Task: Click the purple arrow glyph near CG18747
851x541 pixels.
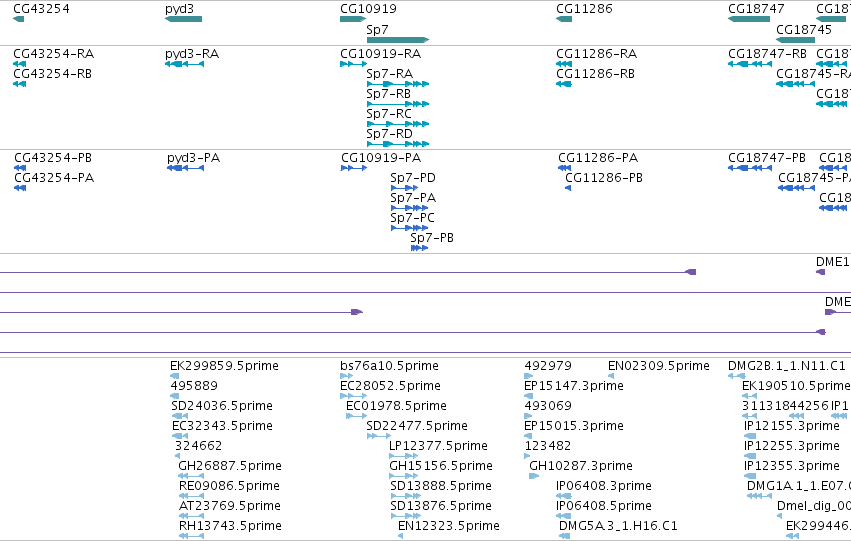Action: tap(691, 272)
